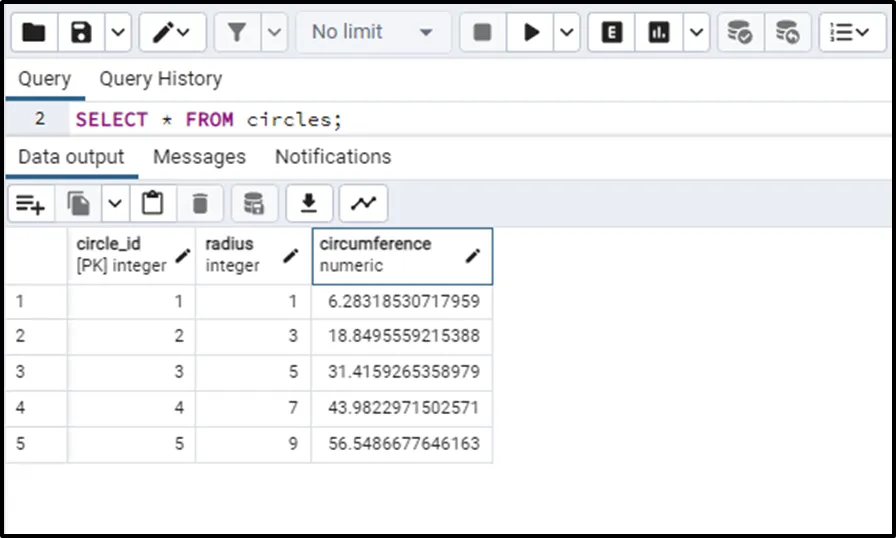Click the Save Data Changes icon
896x538 pixels.
point(254,204)
